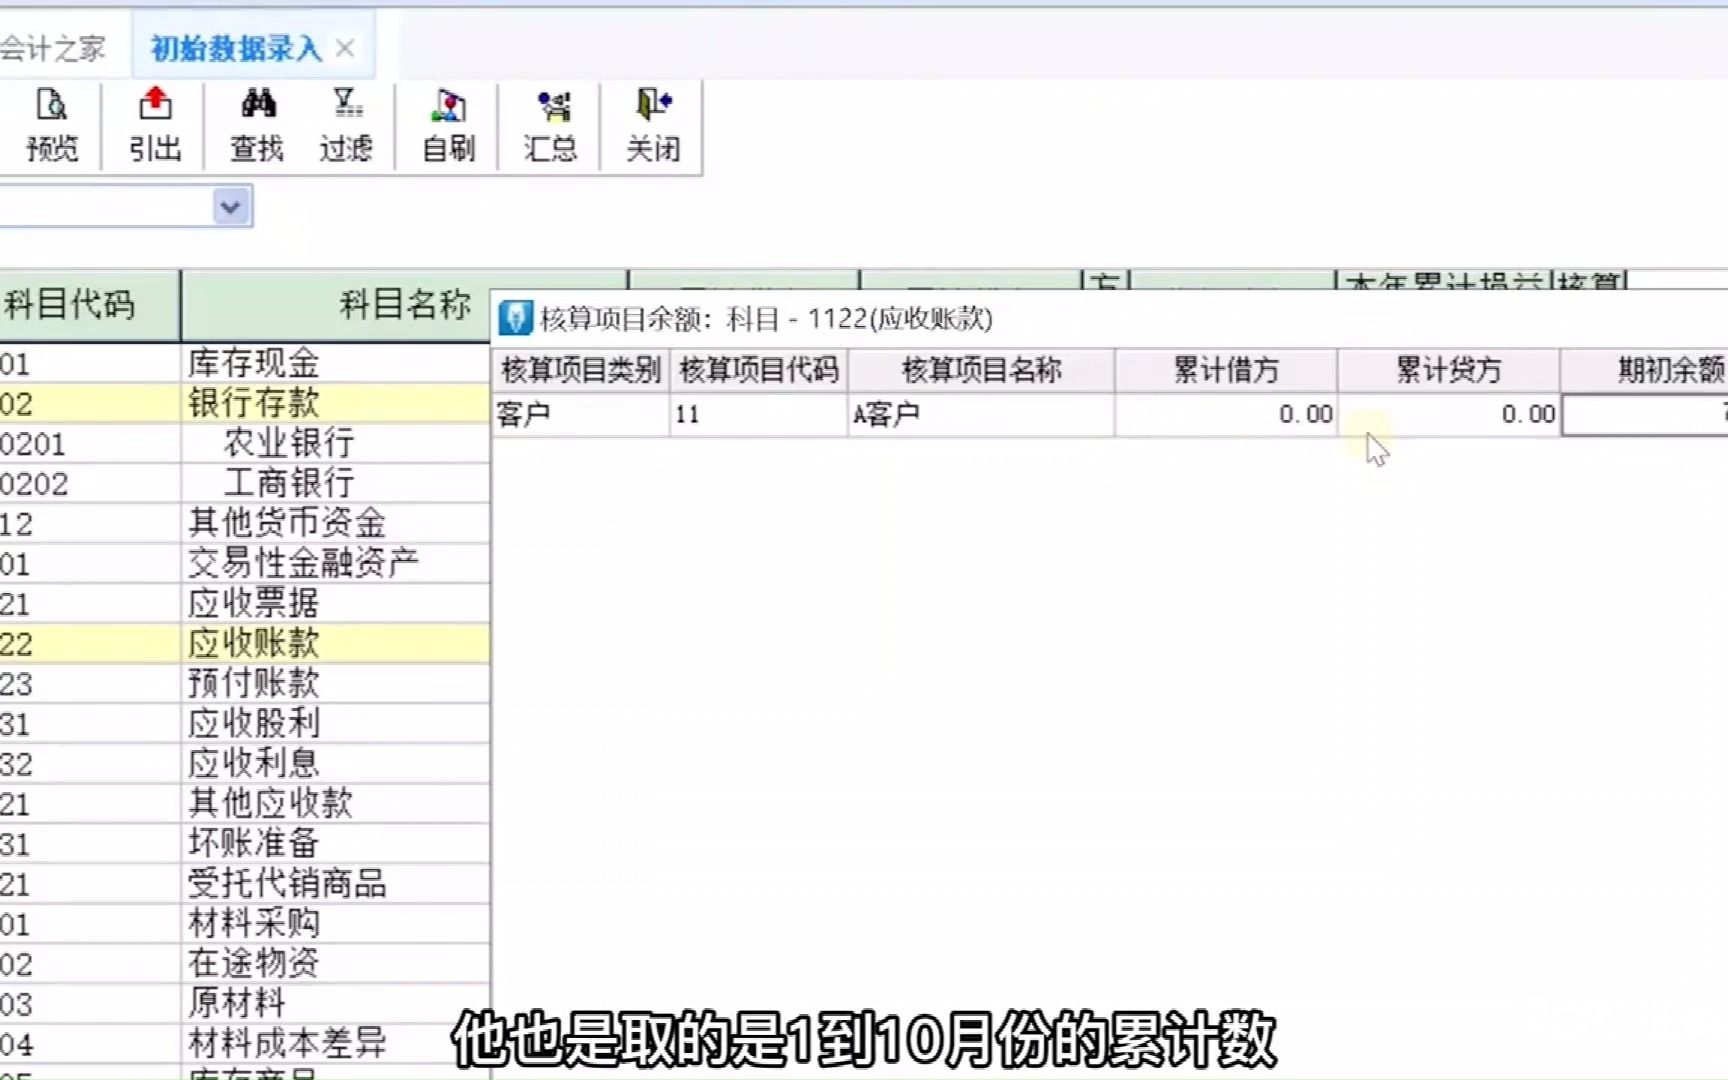The height and width of the screenshot is (1080, 1728).
Task: Click the 引出 export toolbar icon
Action: [x=154, y=126]
